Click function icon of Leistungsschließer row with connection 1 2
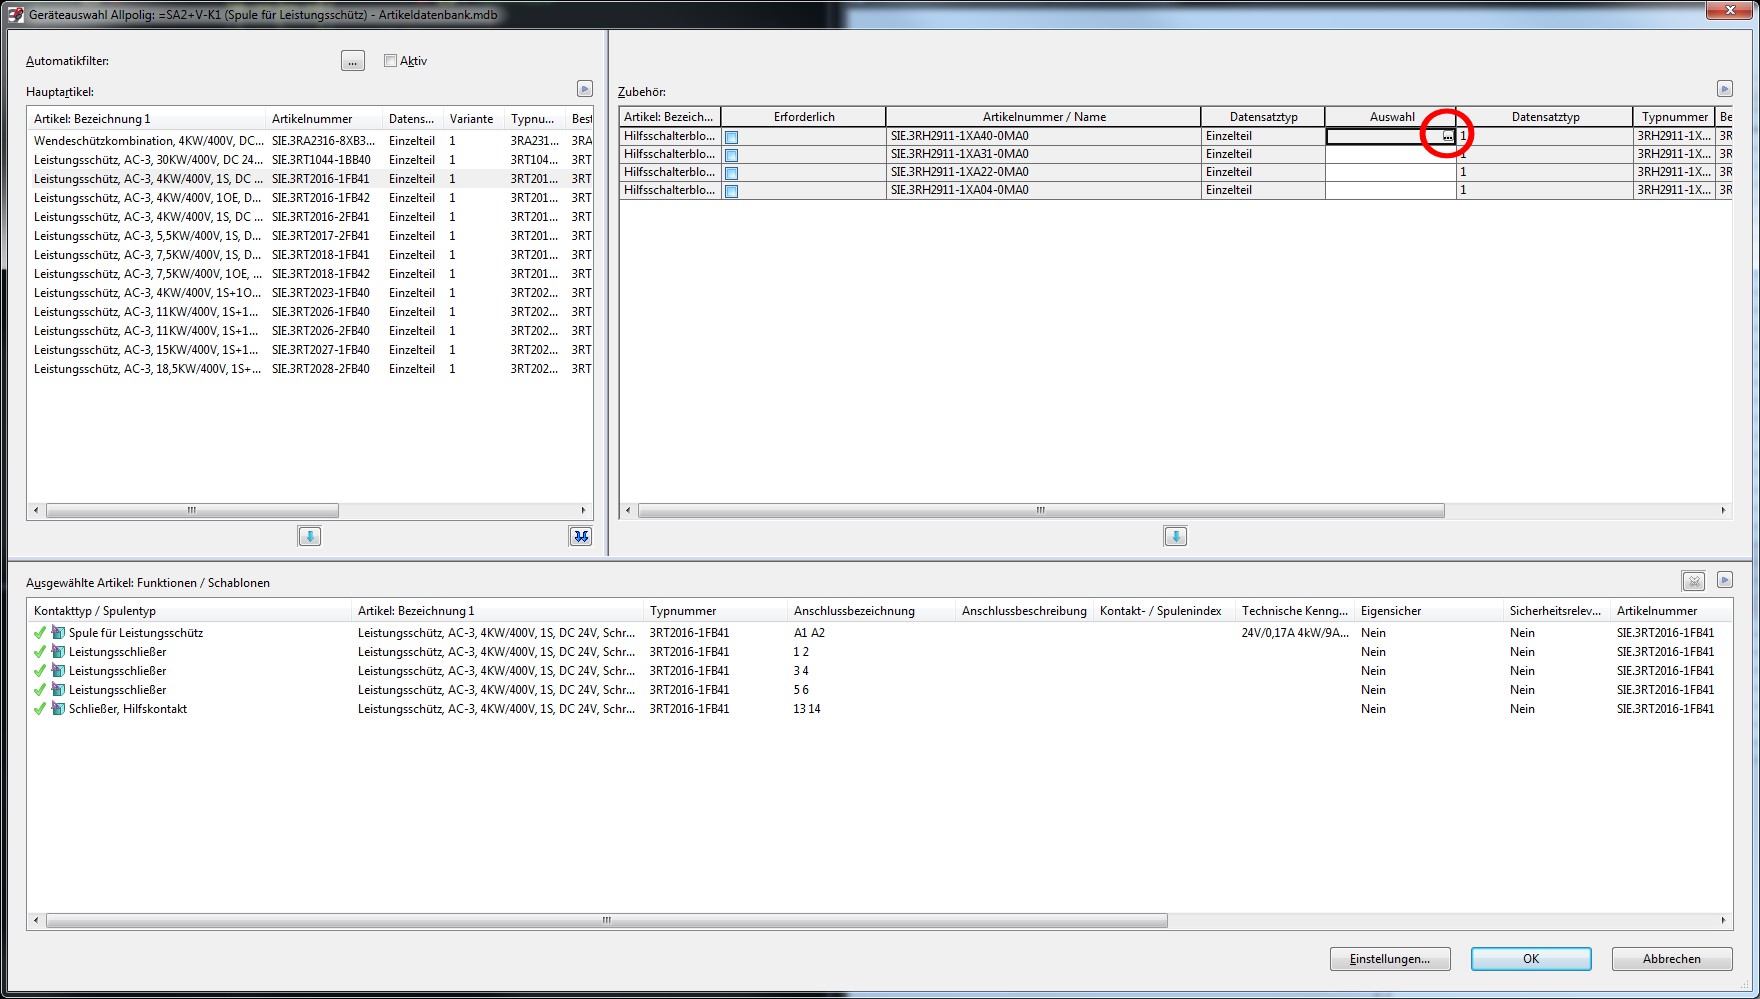Screen dimensions: 1760x999 tap(58, 652)
